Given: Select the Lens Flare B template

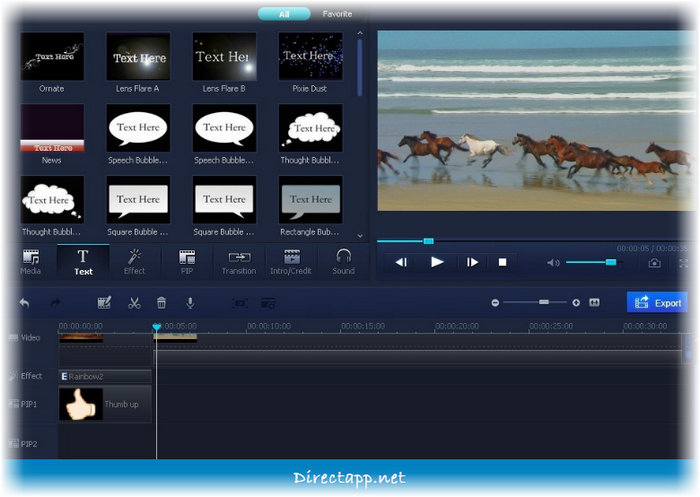Looking at the screenshot, I should tap(224, 56).
